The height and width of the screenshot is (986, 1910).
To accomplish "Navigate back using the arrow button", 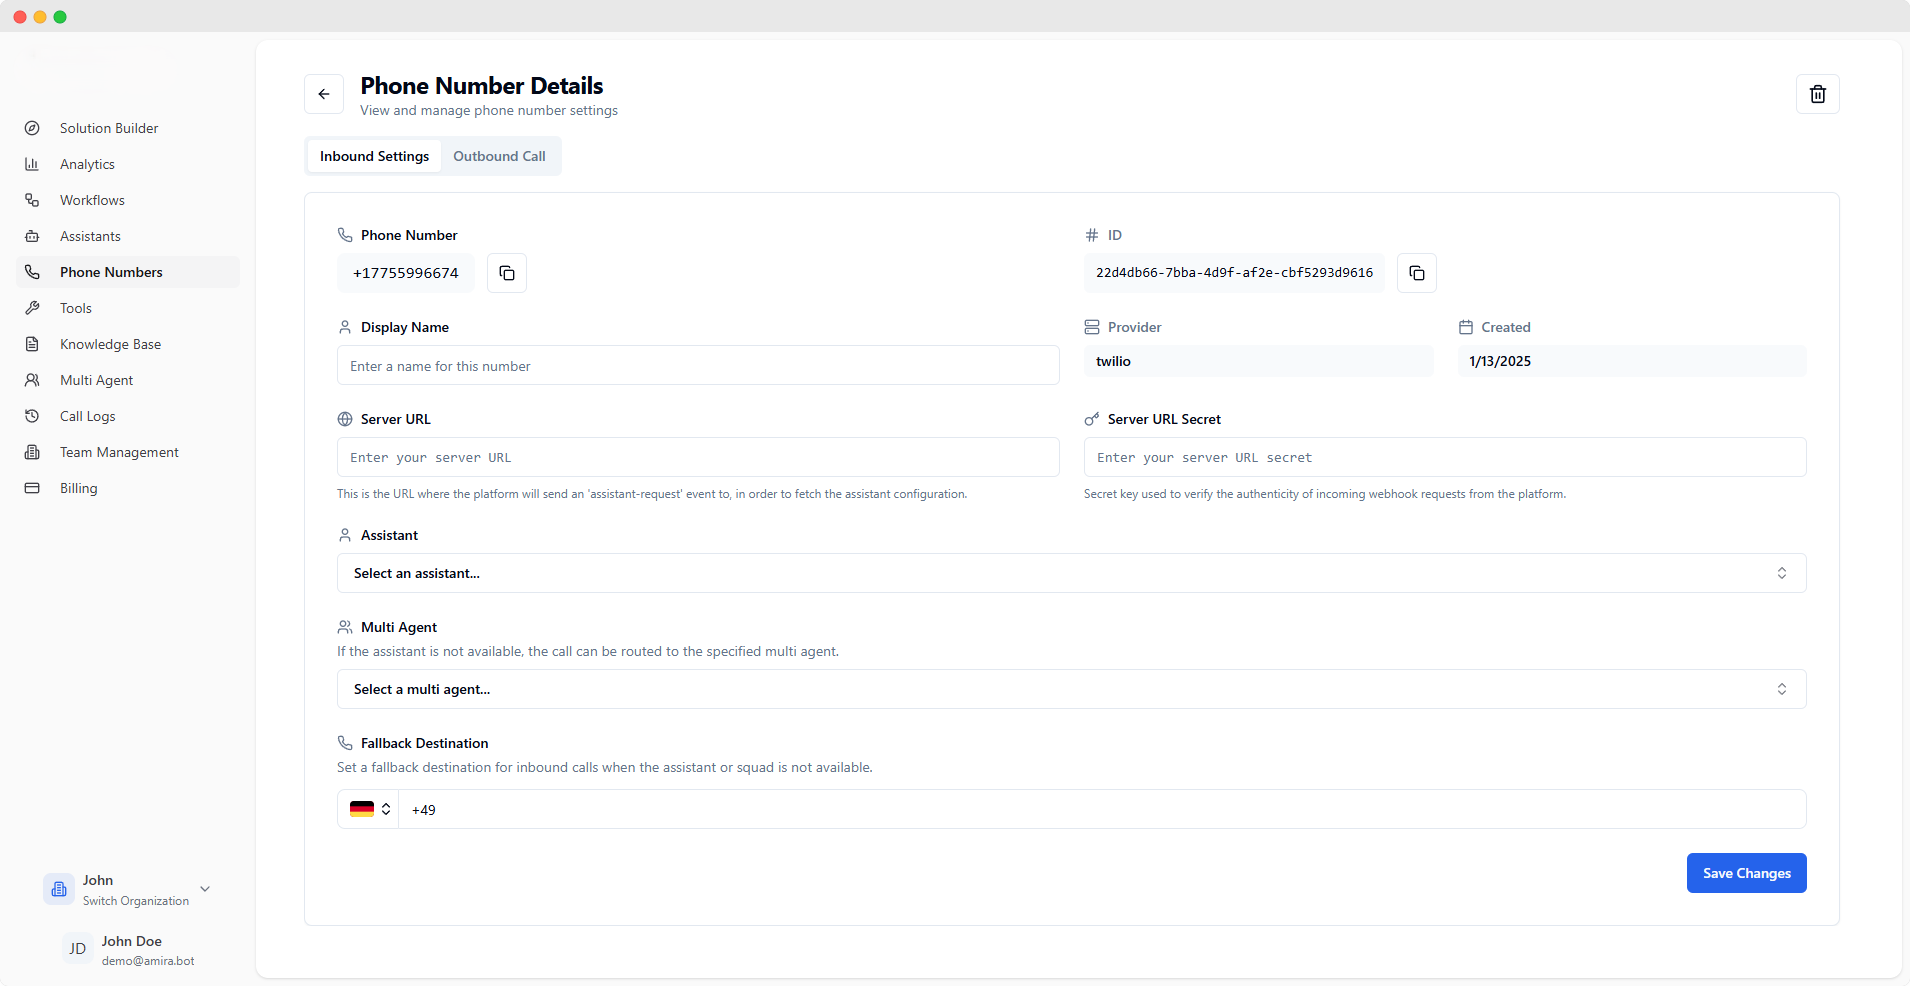I will pos(323,93).
